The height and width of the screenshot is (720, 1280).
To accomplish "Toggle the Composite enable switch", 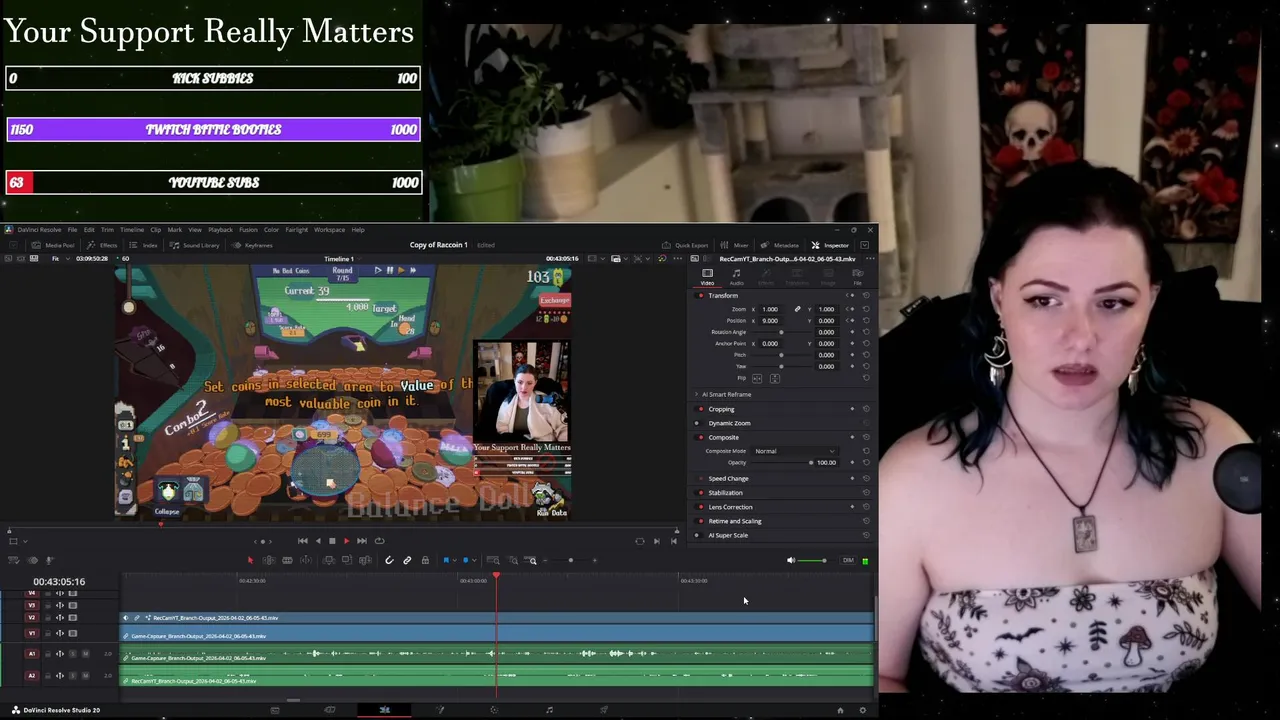I will pos(700,437).
